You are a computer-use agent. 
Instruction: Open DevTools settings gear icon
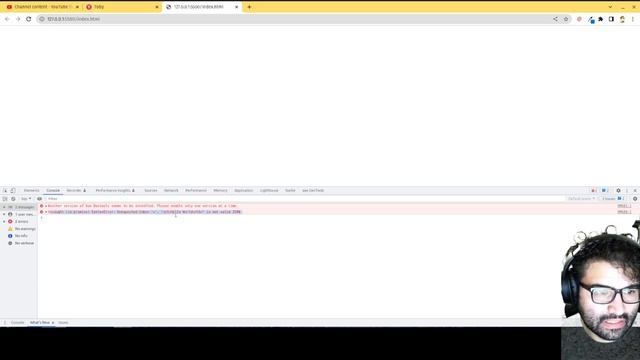click(x=618, y=191)
